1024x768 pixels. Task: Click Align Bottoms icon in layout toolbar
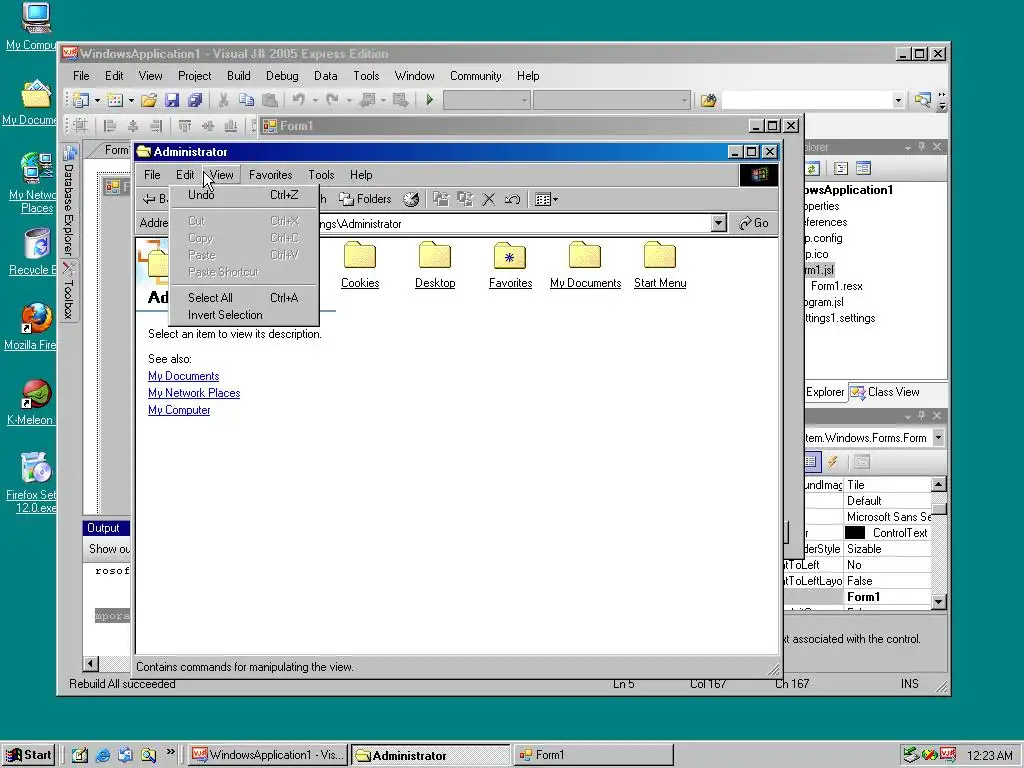coord(231,125)
